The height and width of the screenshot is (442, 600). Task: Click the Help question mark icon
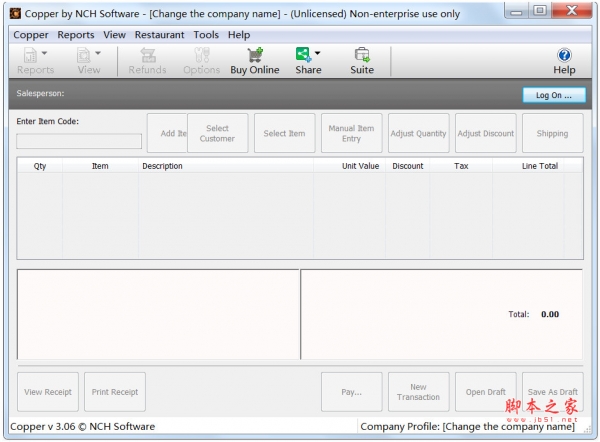pyautogui.click(x=564, y=55)
